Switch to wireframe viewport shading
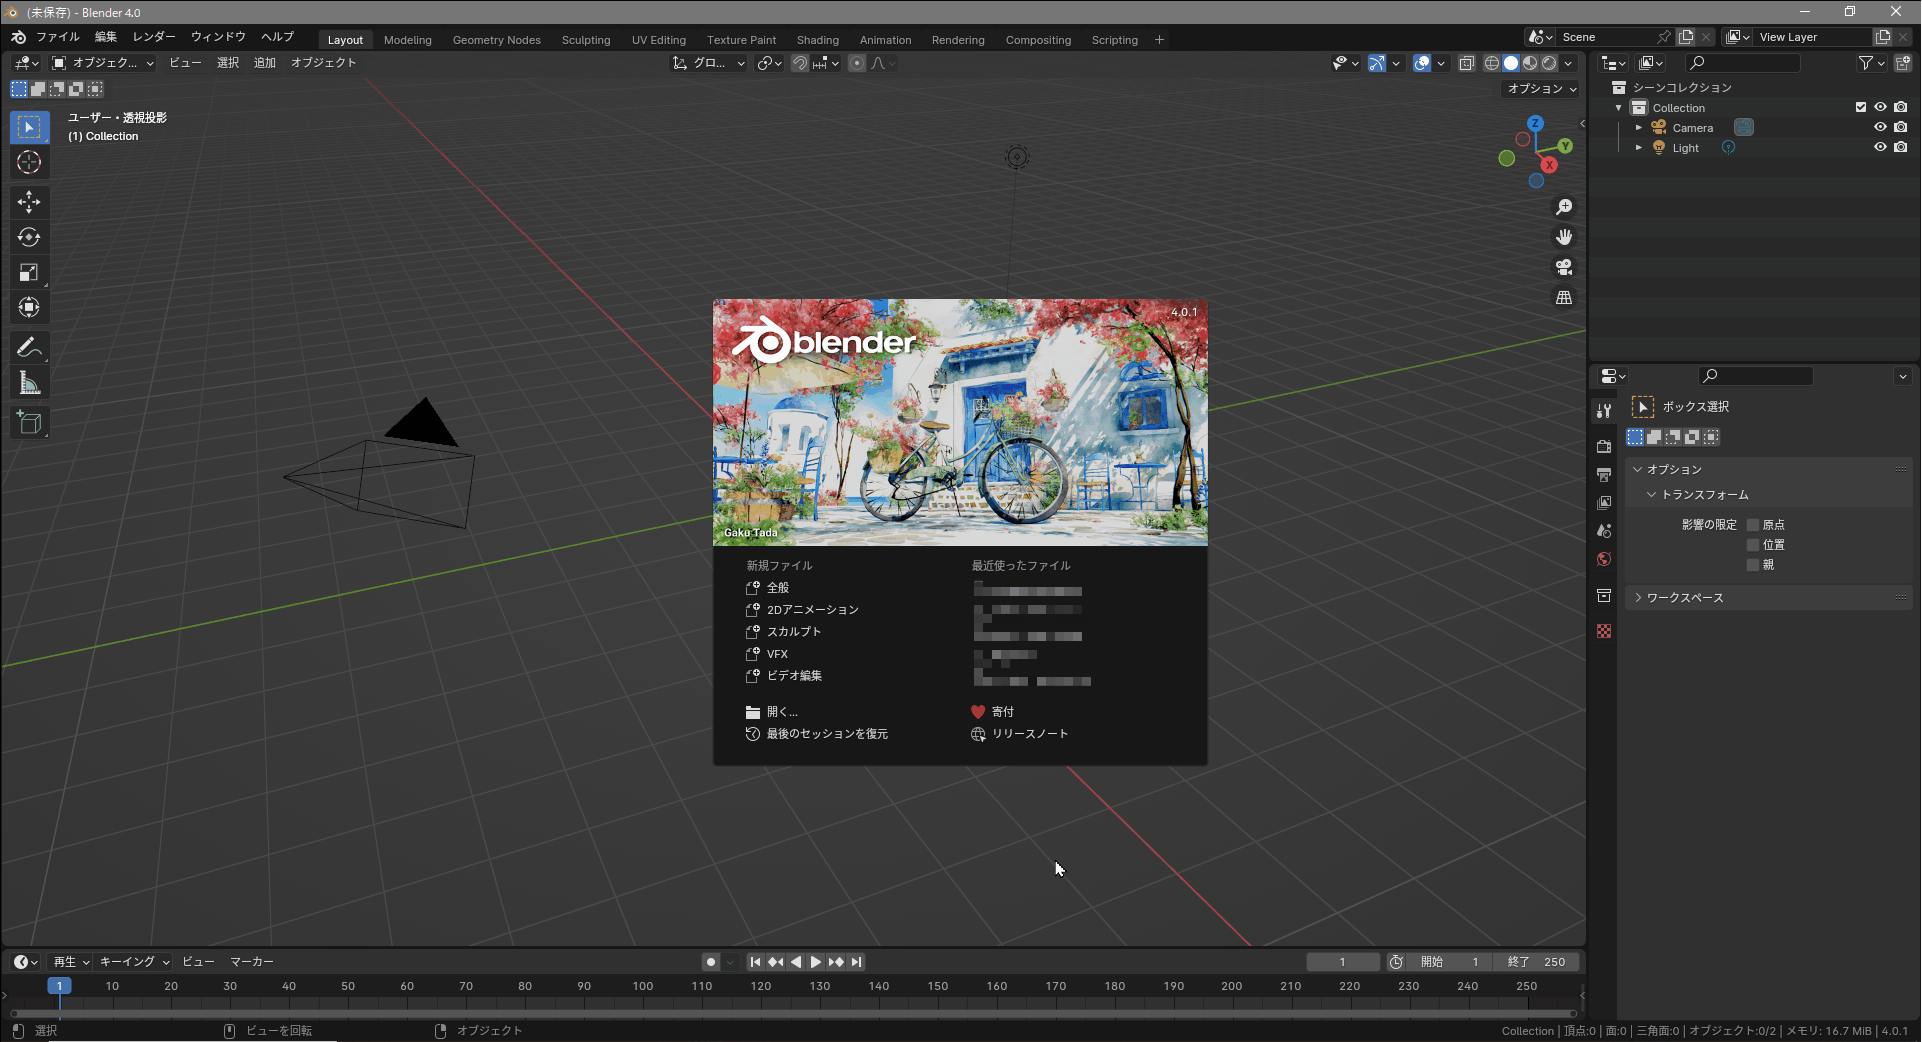 (1491, 63)
